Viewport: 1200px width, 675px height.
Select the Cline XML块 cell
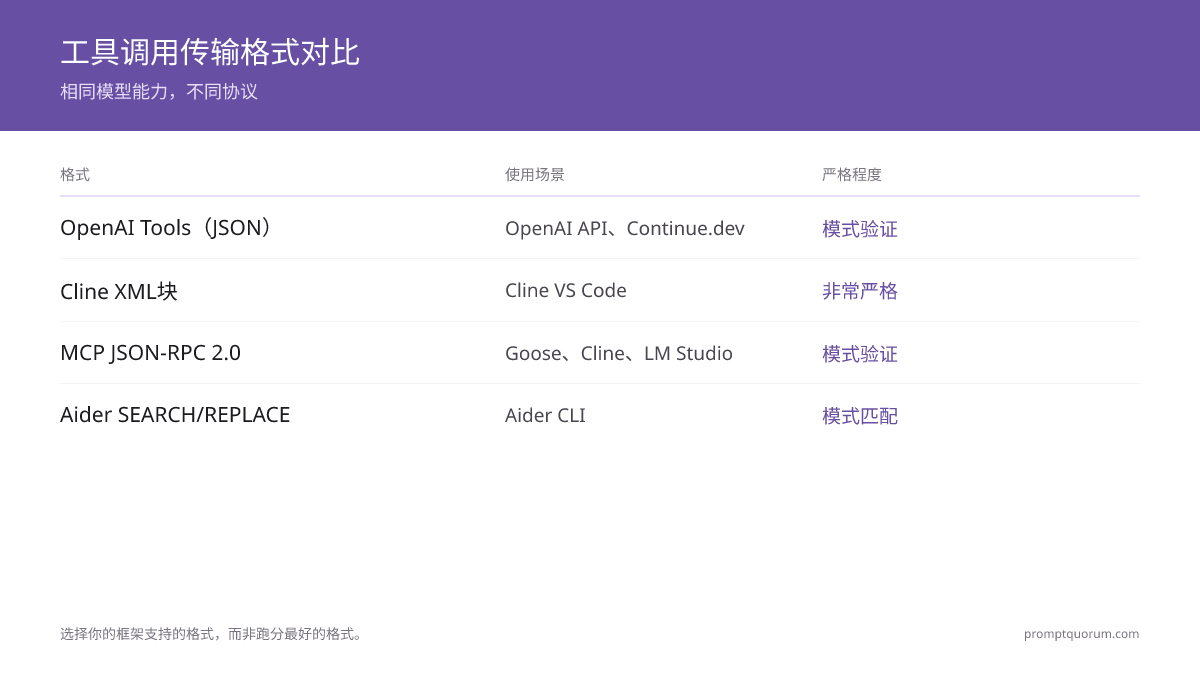[119, 291]
